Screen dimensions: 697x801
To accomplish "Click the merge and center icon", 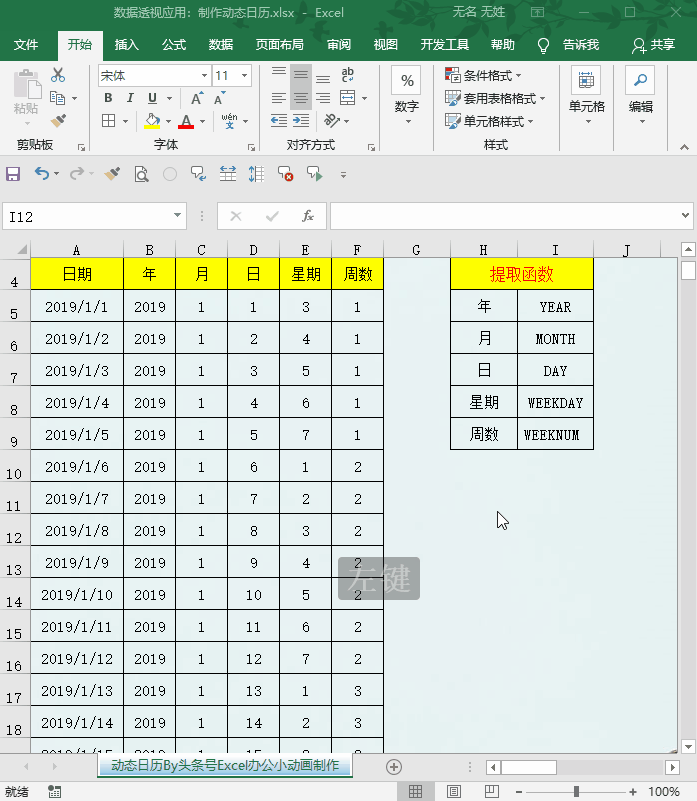I will (x=347, y=98).
